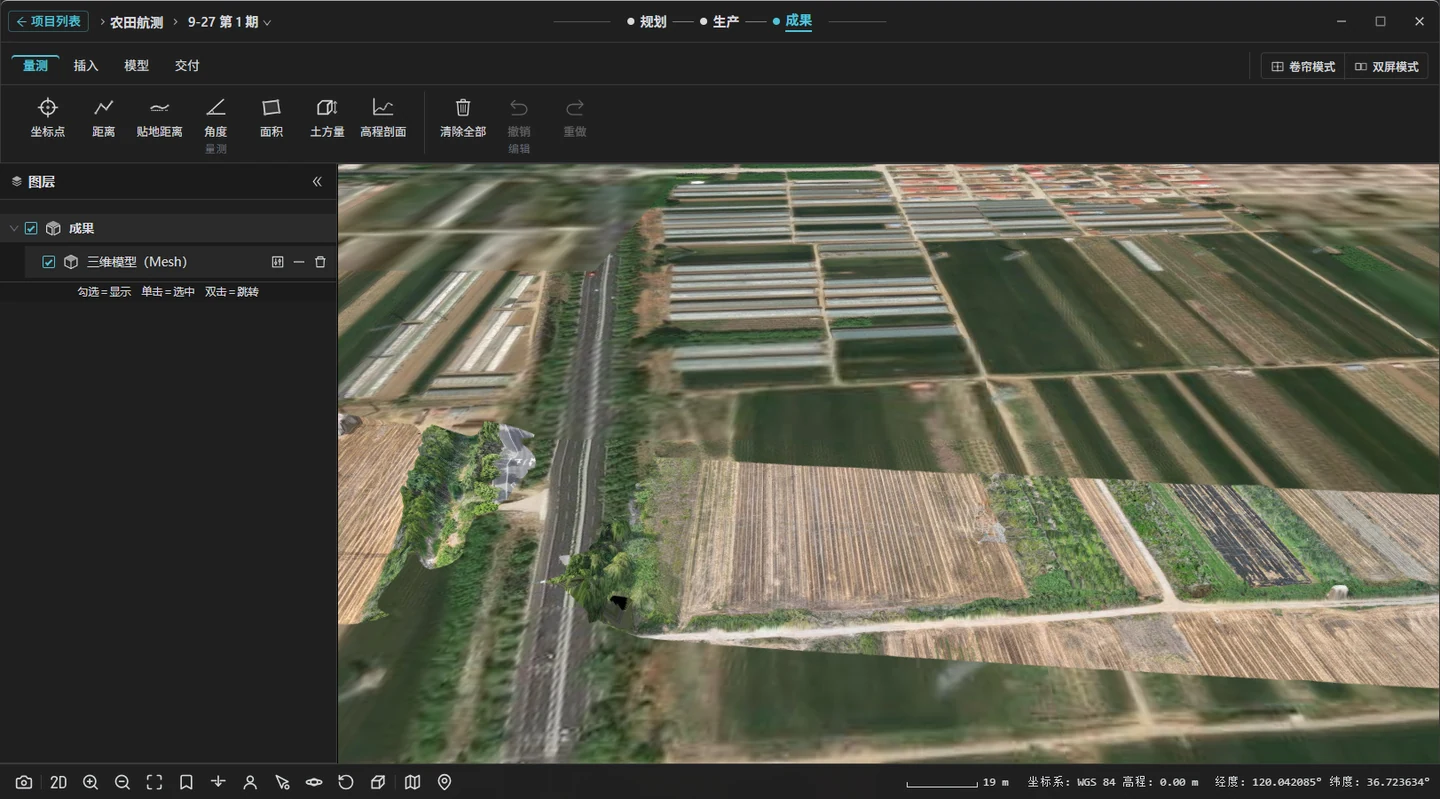This screenshot has width=1440, height=799.
Task: Select the 坐标点 coordinate point tool
Action: pos(48,117)
